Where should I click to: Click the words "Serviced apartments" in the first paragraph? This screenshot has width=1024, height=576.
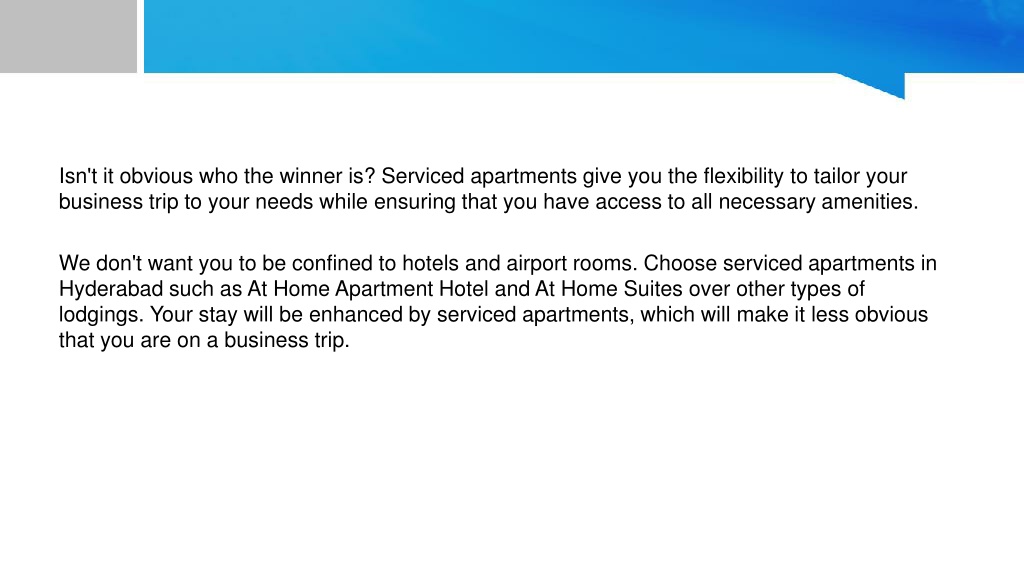(479, 176)
